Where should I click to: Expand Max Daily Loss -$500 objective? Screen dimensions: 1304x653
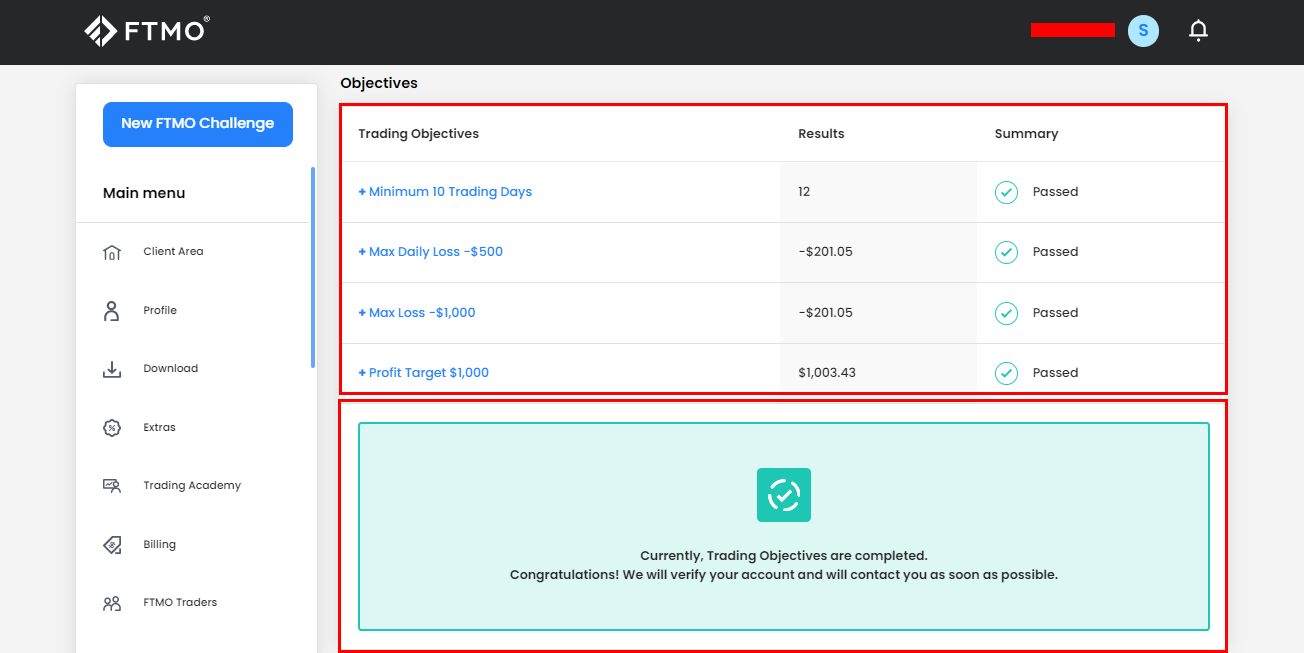(431, 252)
